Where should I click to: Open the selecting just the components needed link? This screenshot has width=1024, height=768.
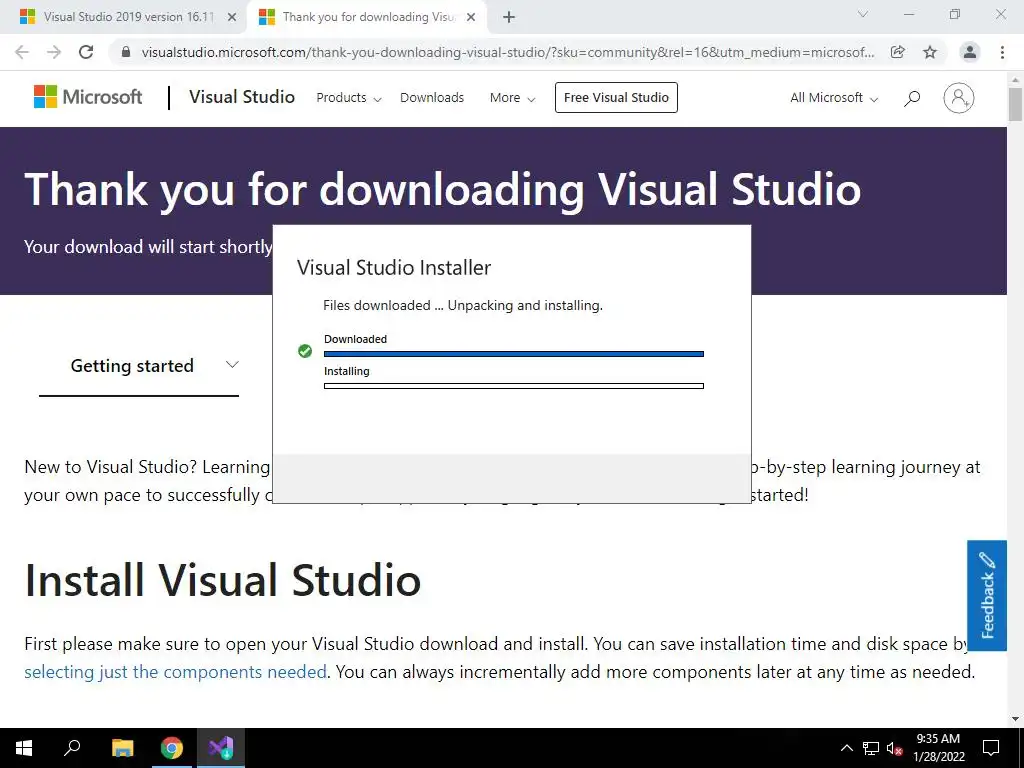tap(175, 672)
